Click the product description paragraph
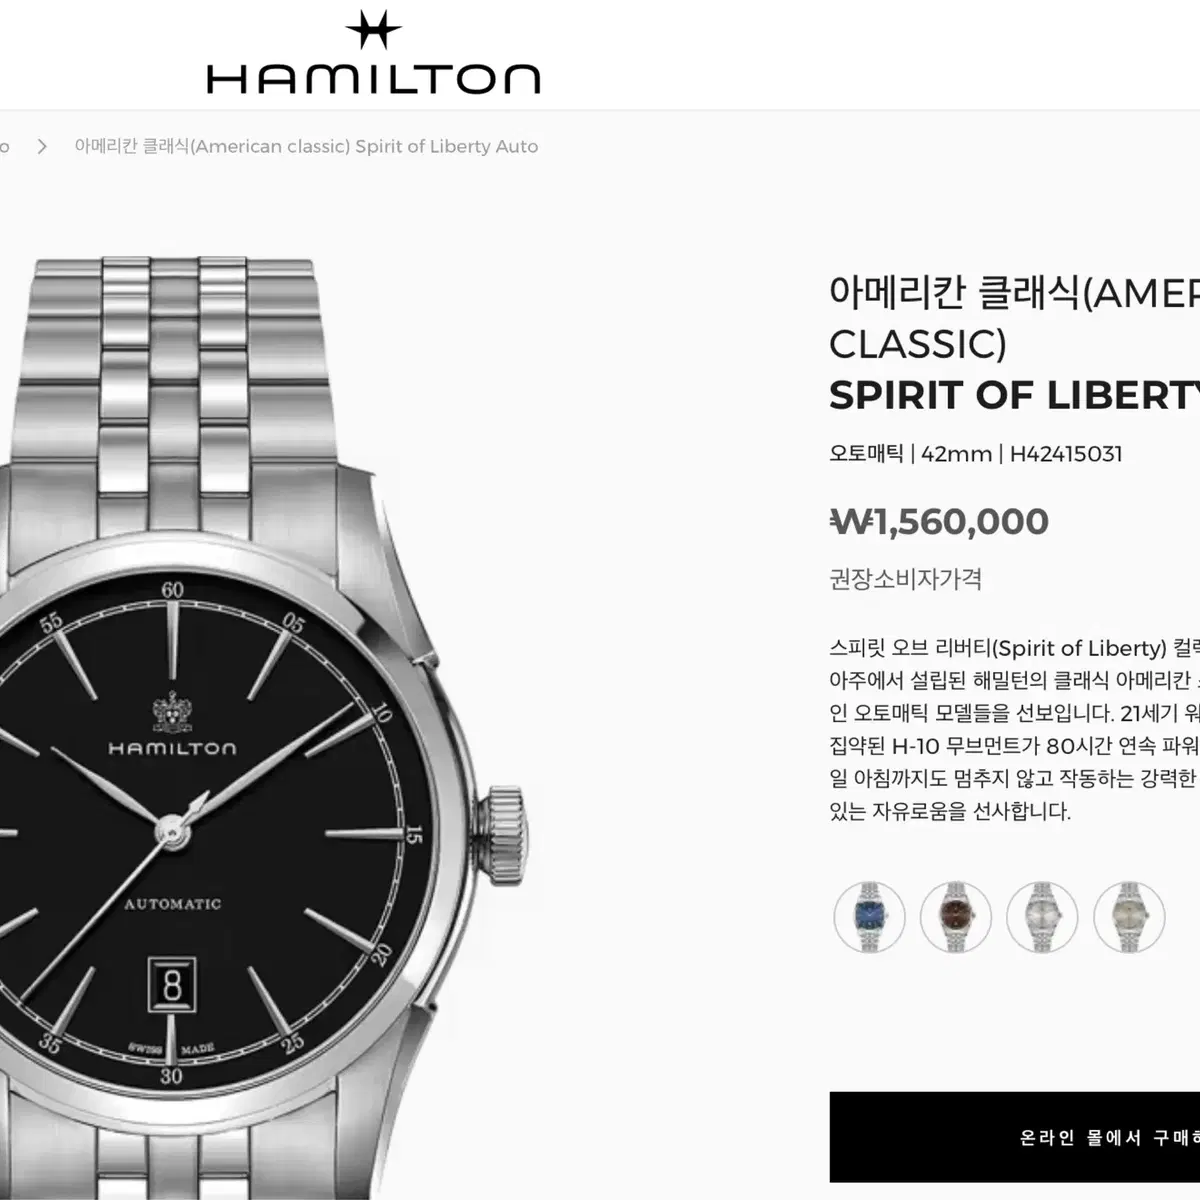The width and height of the screenshot is (1200, 1200). (x=1014, y=730)
